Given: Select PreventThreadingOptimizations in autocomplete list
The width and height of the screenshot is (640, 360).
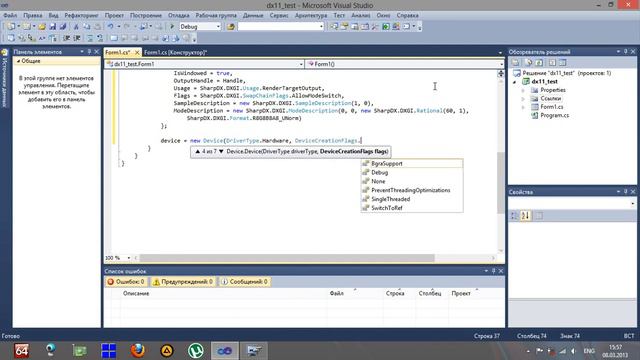Looking at the screenshot, I should tap(412, 190).
